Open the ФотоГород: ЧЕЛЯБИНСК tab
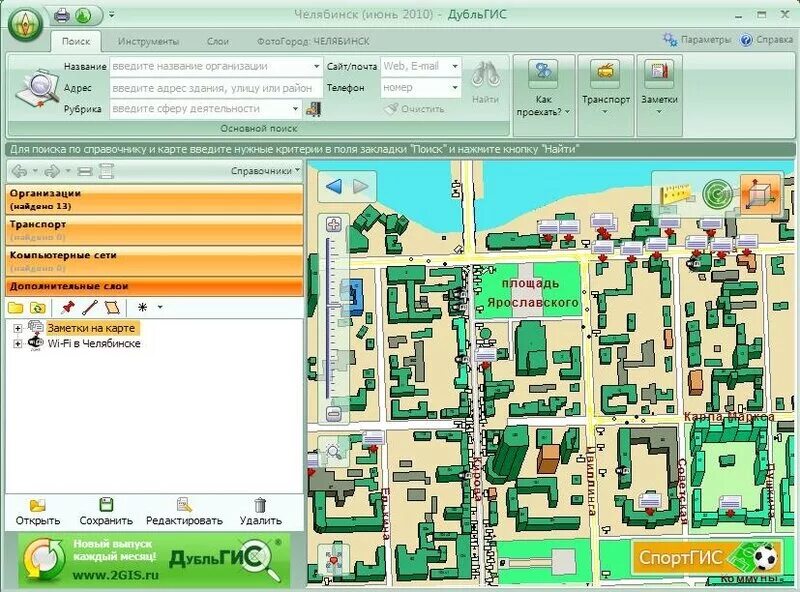 (313, 41)
